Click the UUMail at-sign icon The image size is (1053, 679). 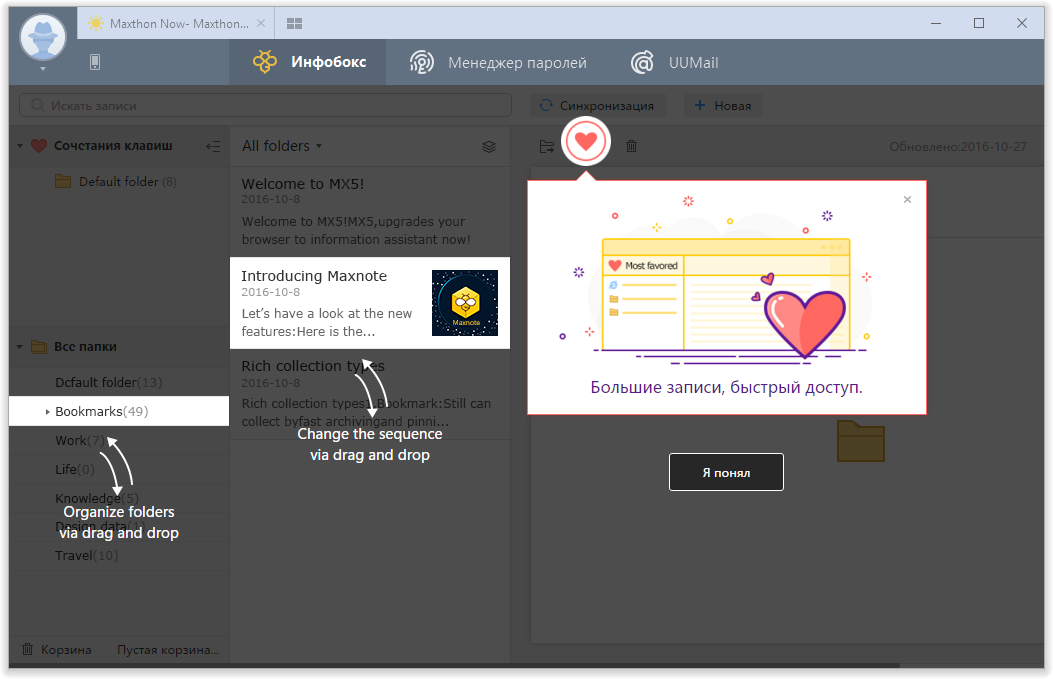(x=642, y=62)
